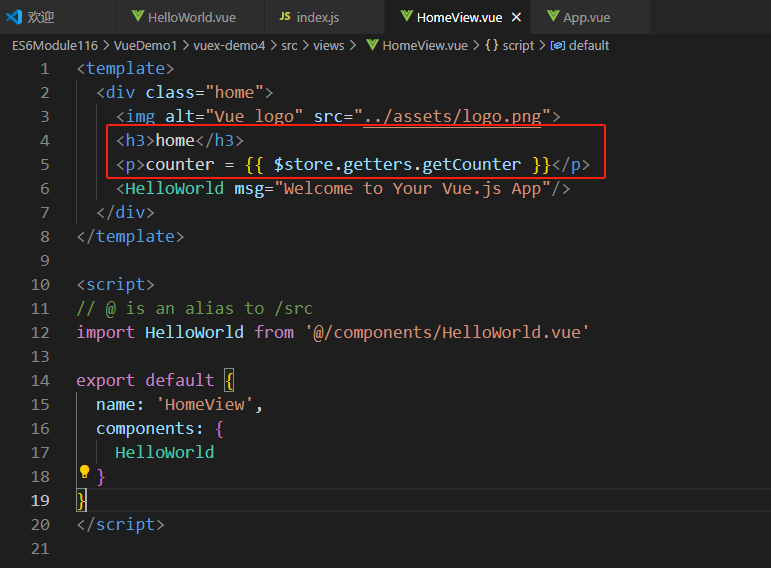The width and height of the screenshot is (771, 568).
Task: Click '<h3>home</h3>' on line 4
Action: coord(180,141)
